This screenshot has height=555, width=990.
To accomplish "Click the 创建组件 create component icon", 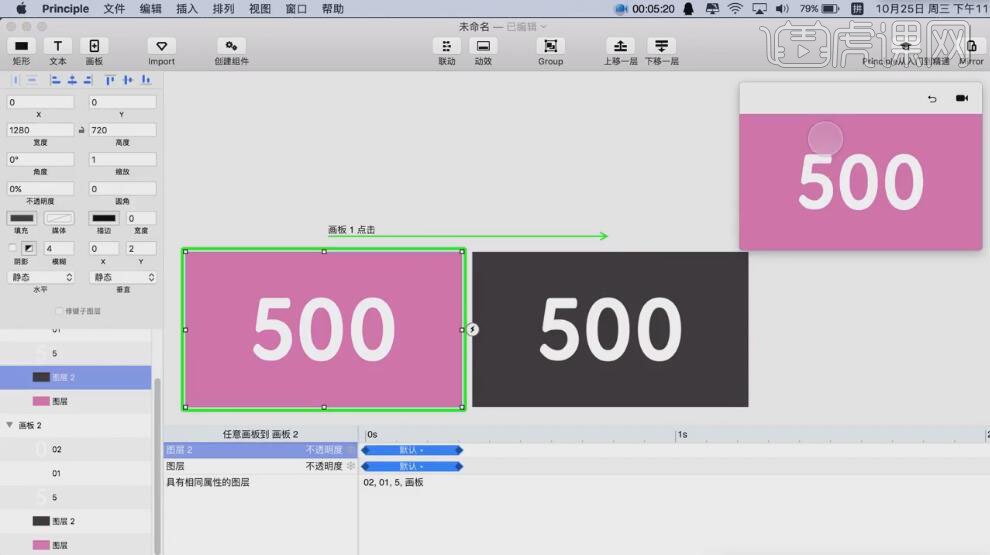I will 231,46.
